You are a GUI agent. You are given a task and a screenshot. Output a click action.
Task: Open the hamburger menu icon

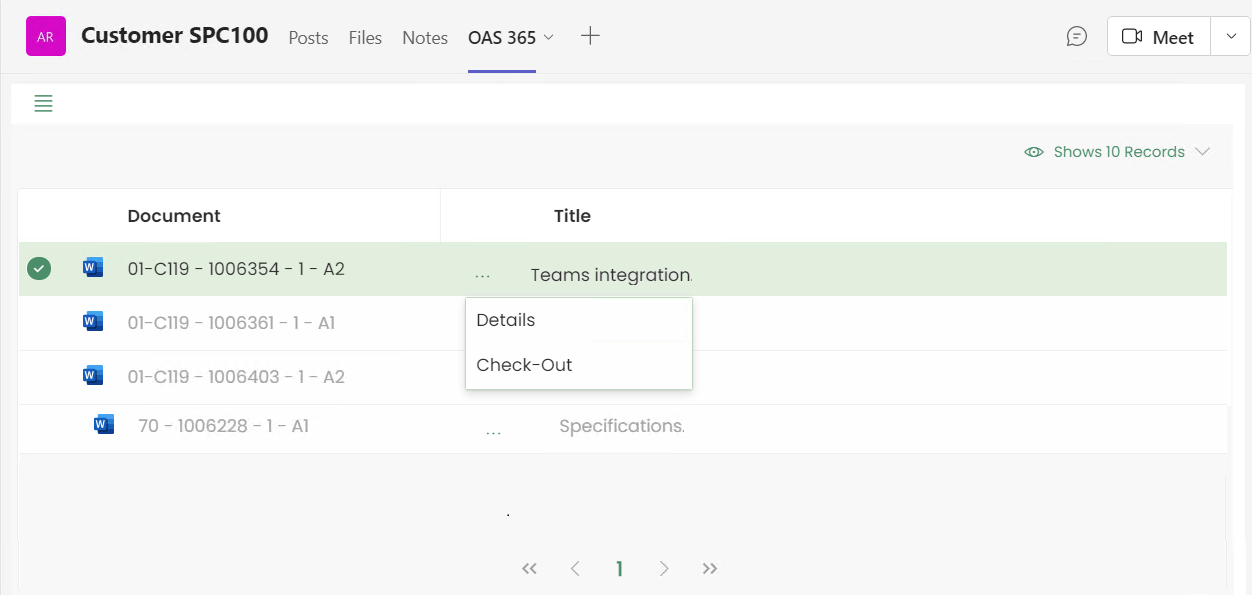pyautogui.click(x=43, y=103)
